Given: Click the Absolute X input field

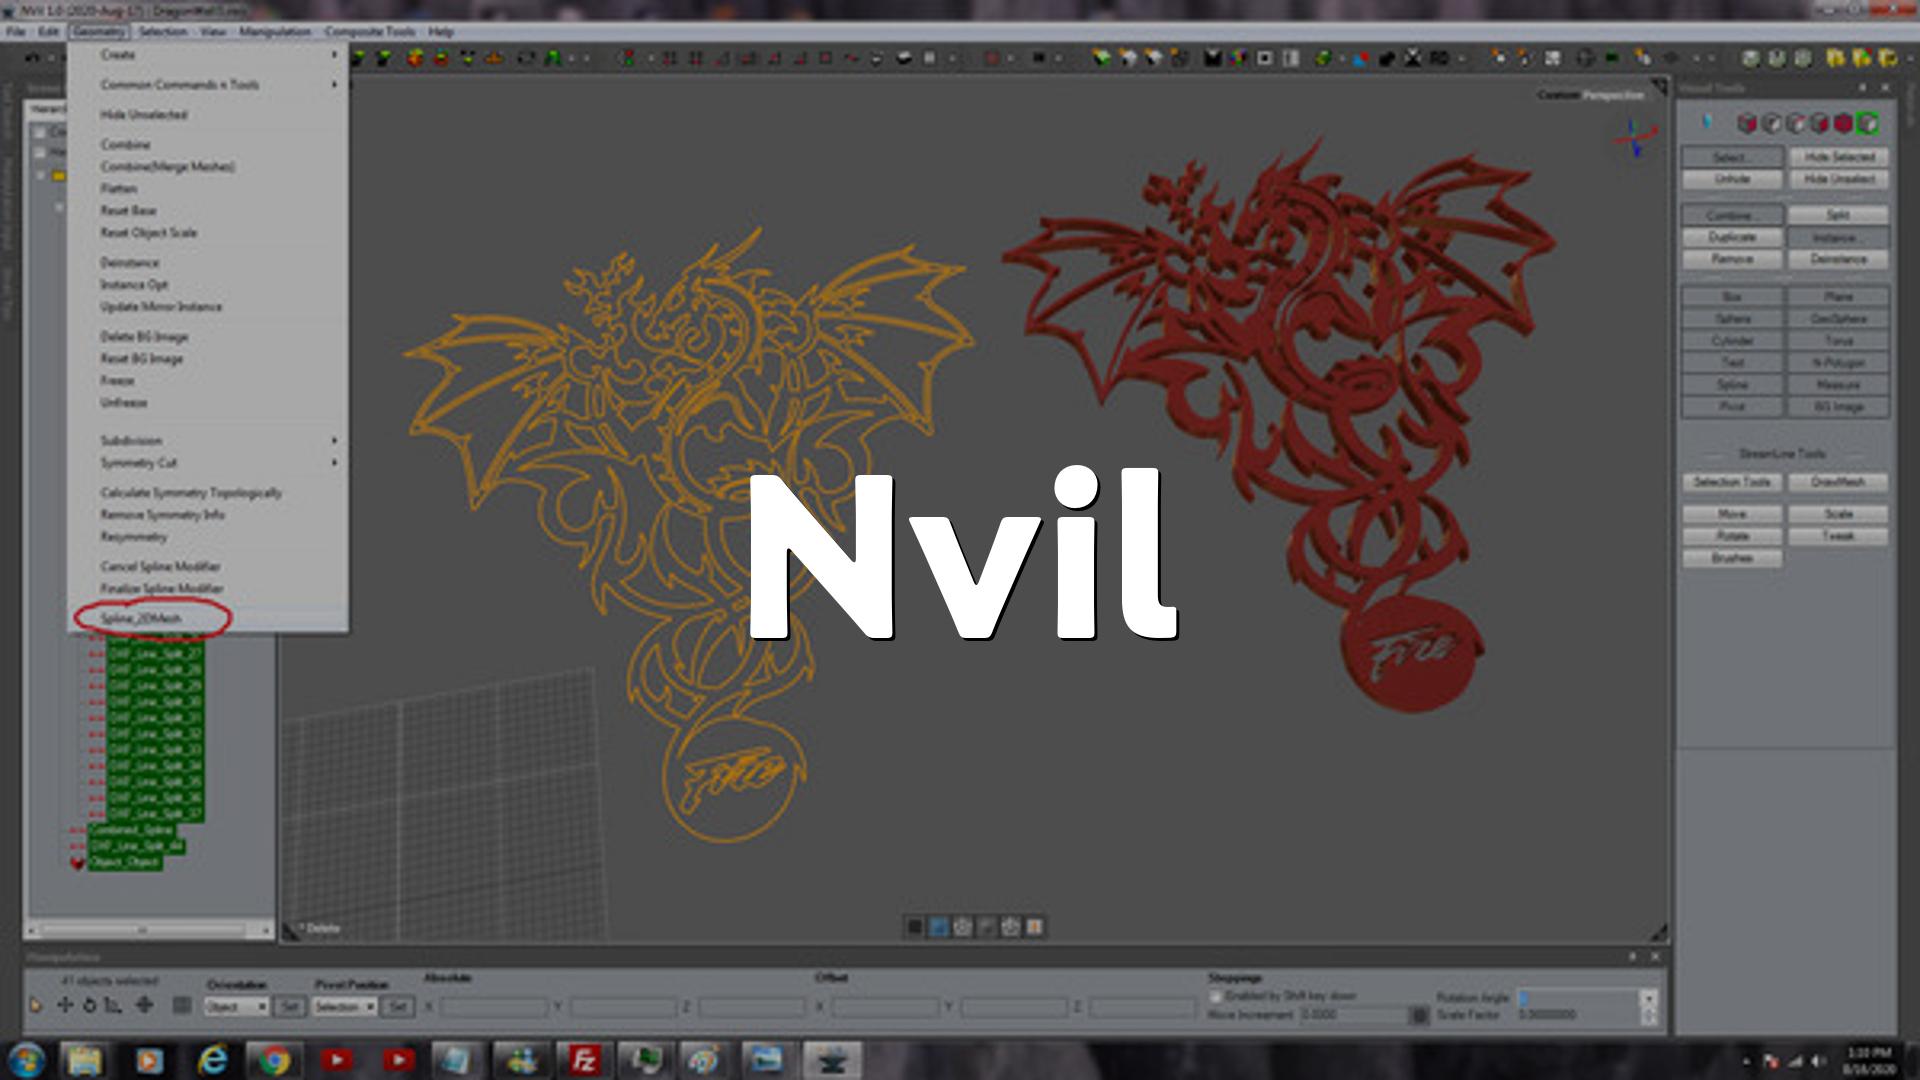Looking at the screenshot, I should click(x=493, y=1006).
